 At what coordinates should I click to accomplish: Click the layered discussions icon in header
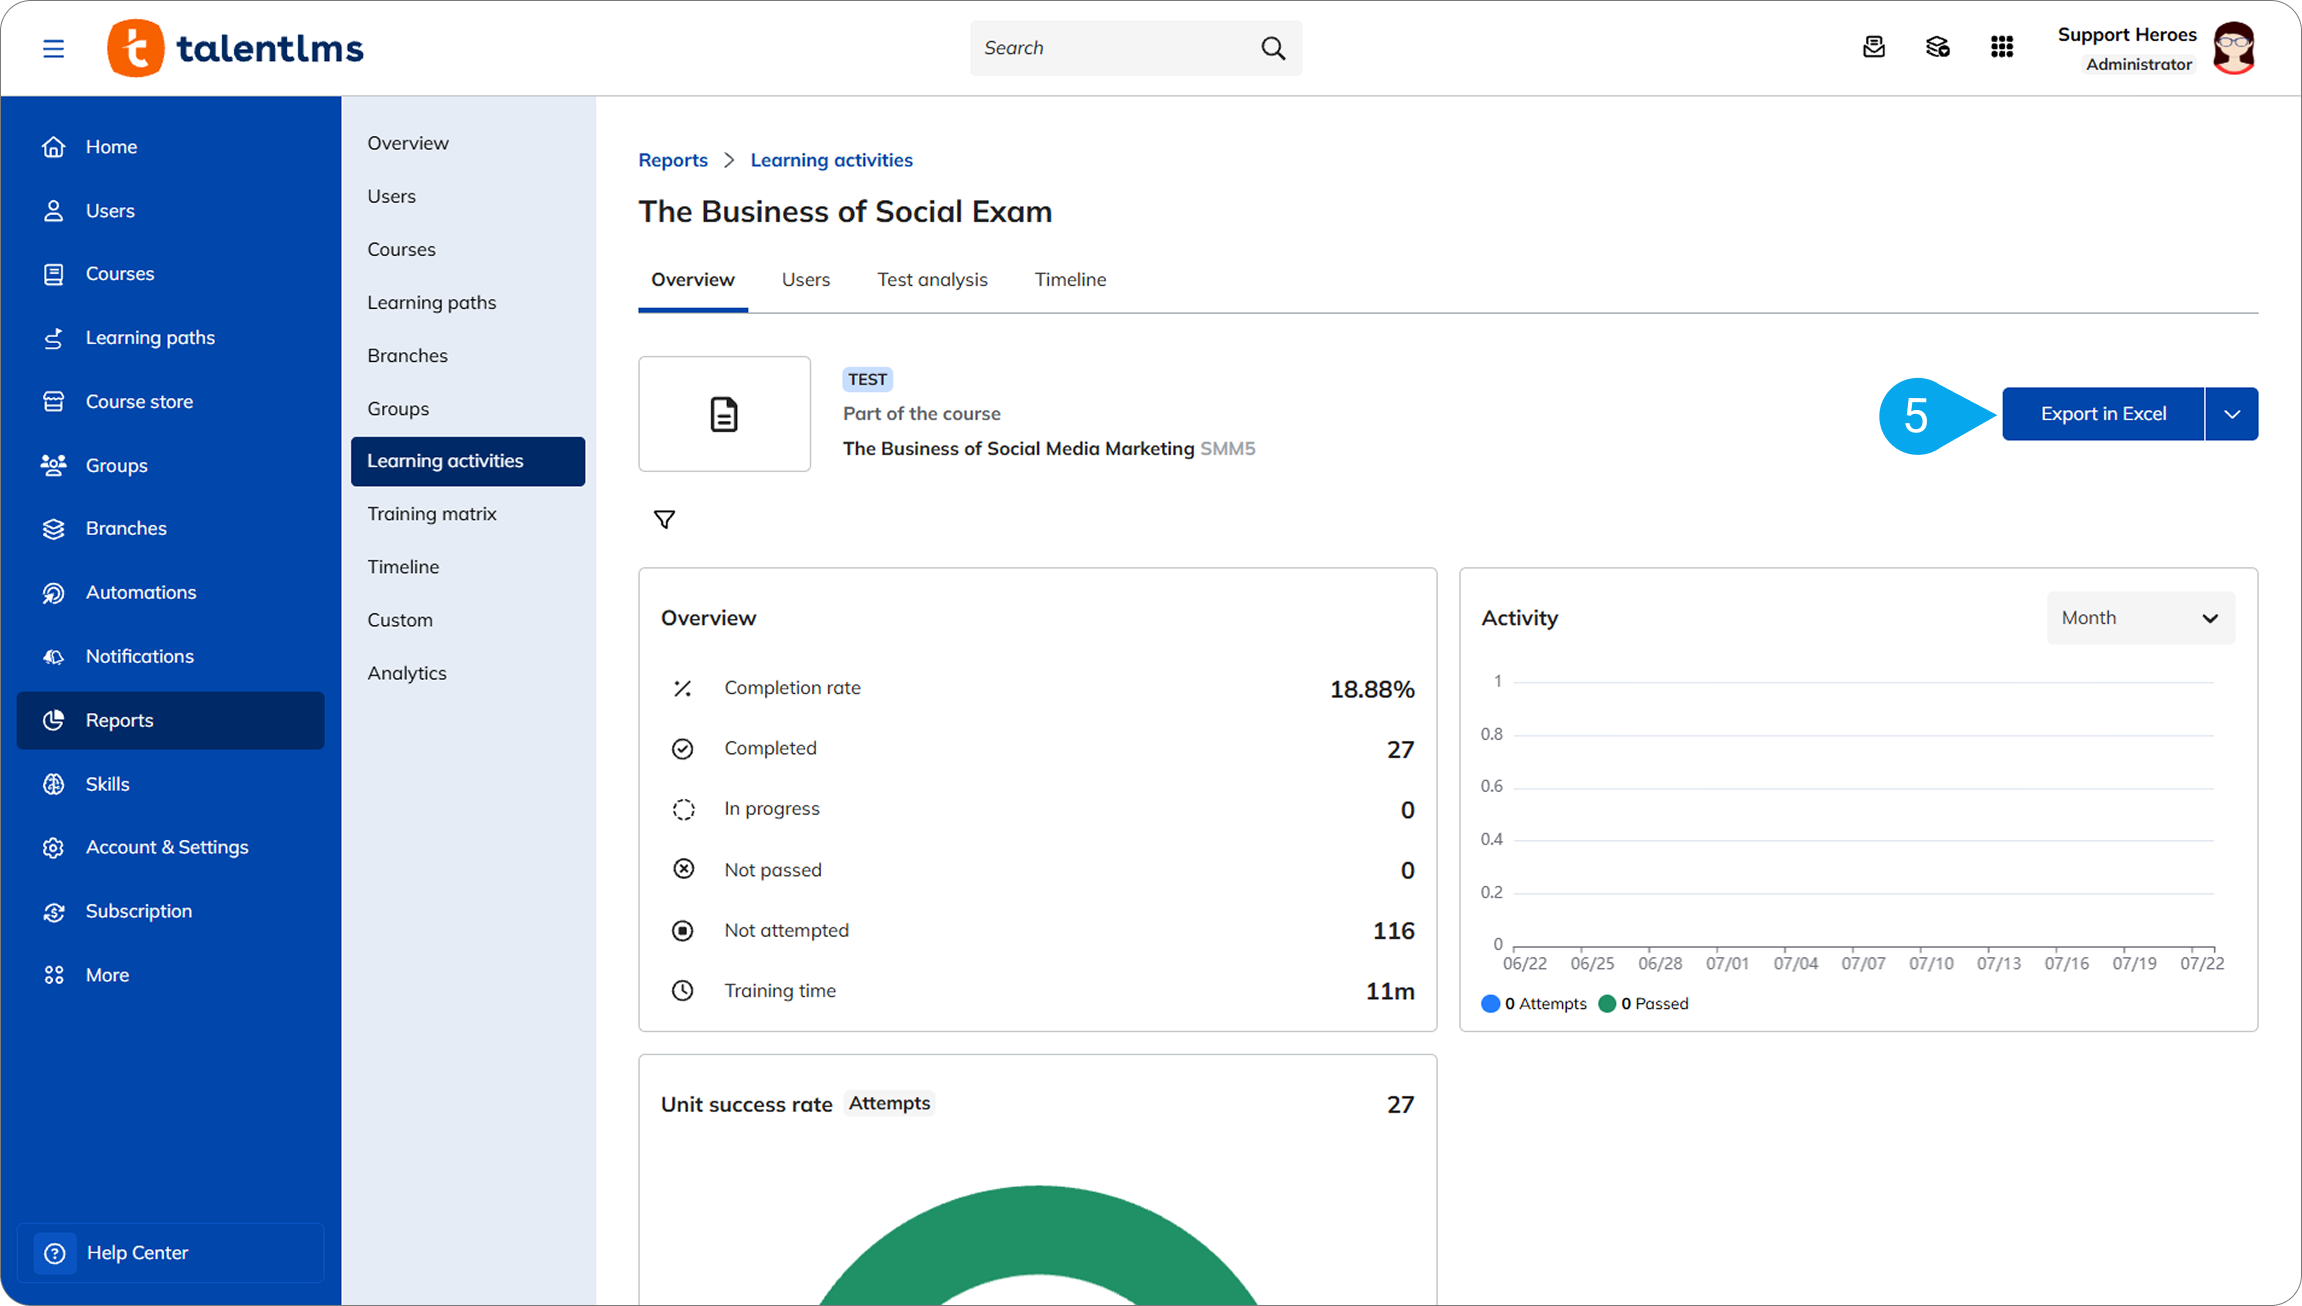click(x=1938, y=47)
